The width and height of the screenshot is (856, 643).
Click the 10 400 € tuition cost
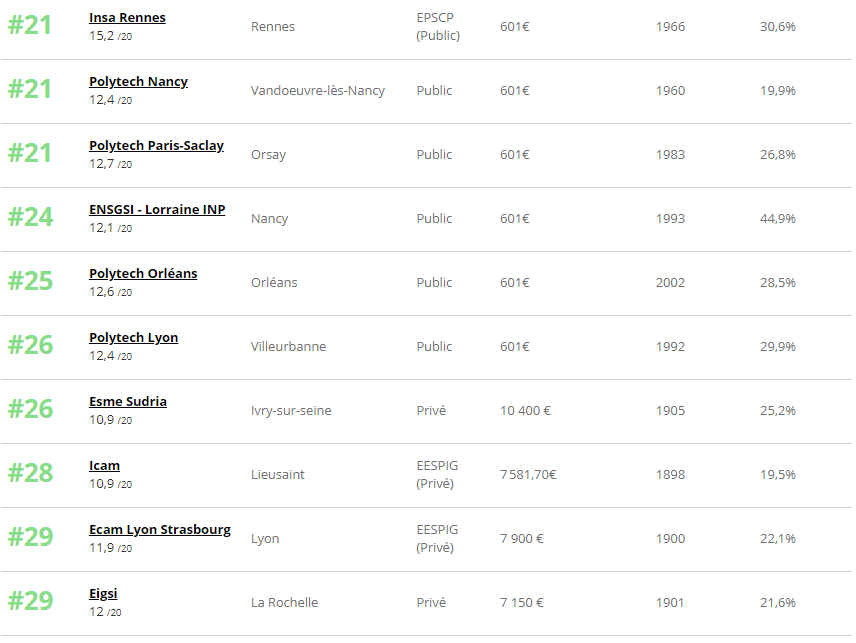[x=525, y=411]
